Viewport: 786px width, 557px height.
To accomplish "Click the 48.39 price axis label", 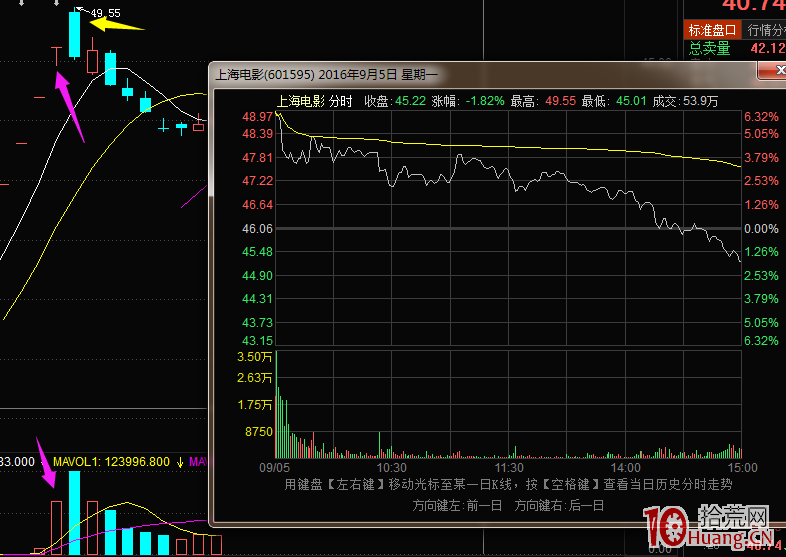I will click(x=258, y=134).
